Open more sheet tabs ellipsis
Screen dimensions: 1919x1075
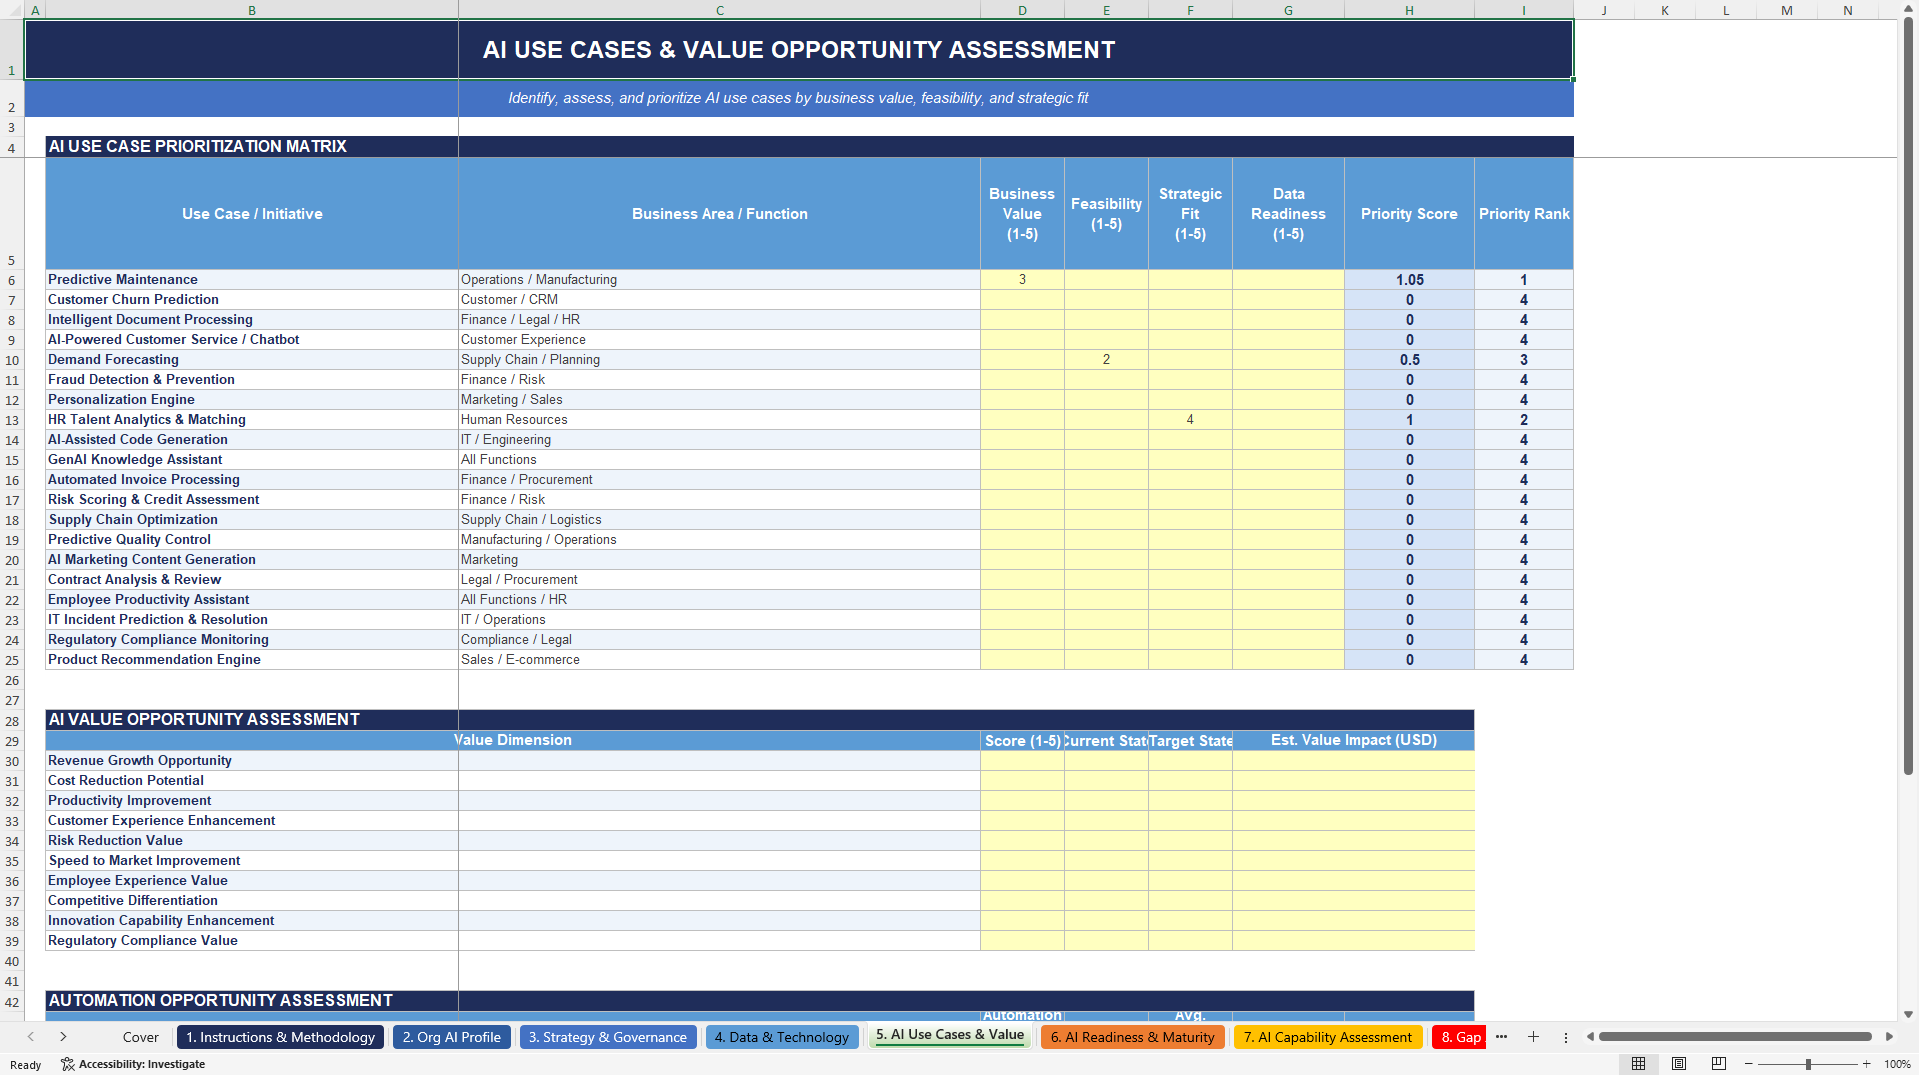click(x=1501, y=1037)
